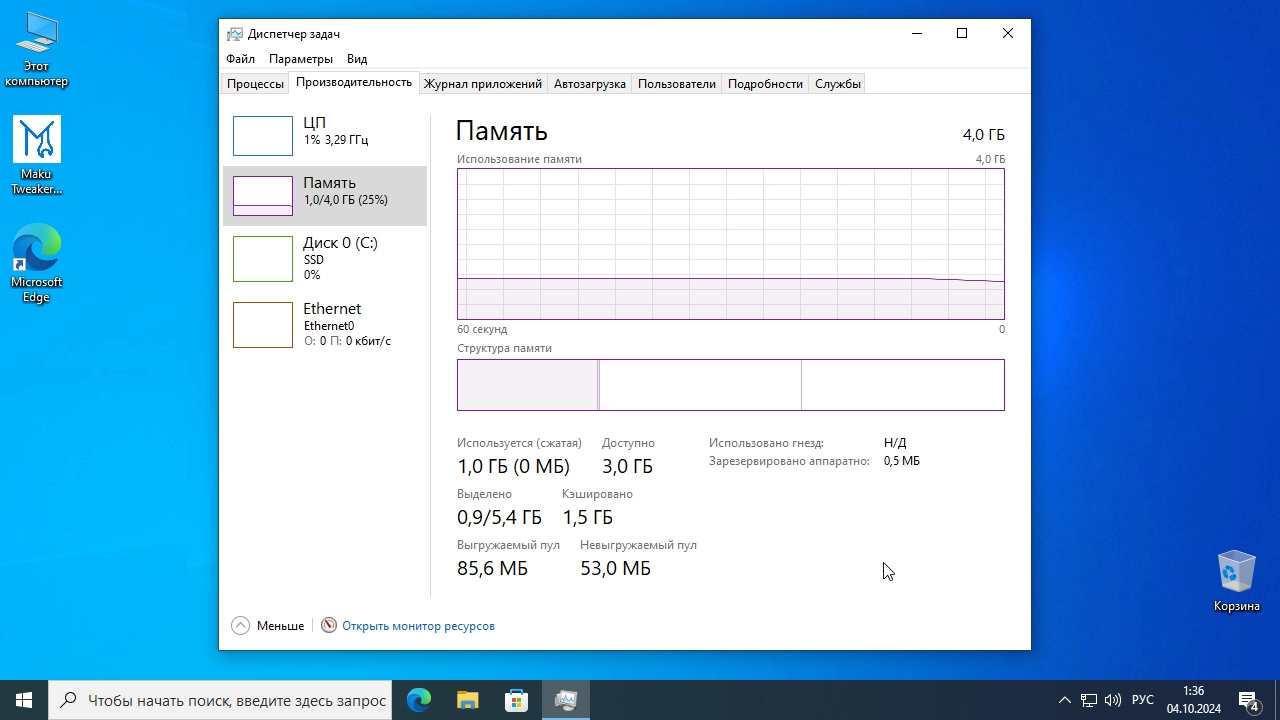Image resolution: width=1280 pixels, height=720 pixels.
Task: Click the Task Manager title bar icon
Action: pyautogui.click(x=235, y=33)
